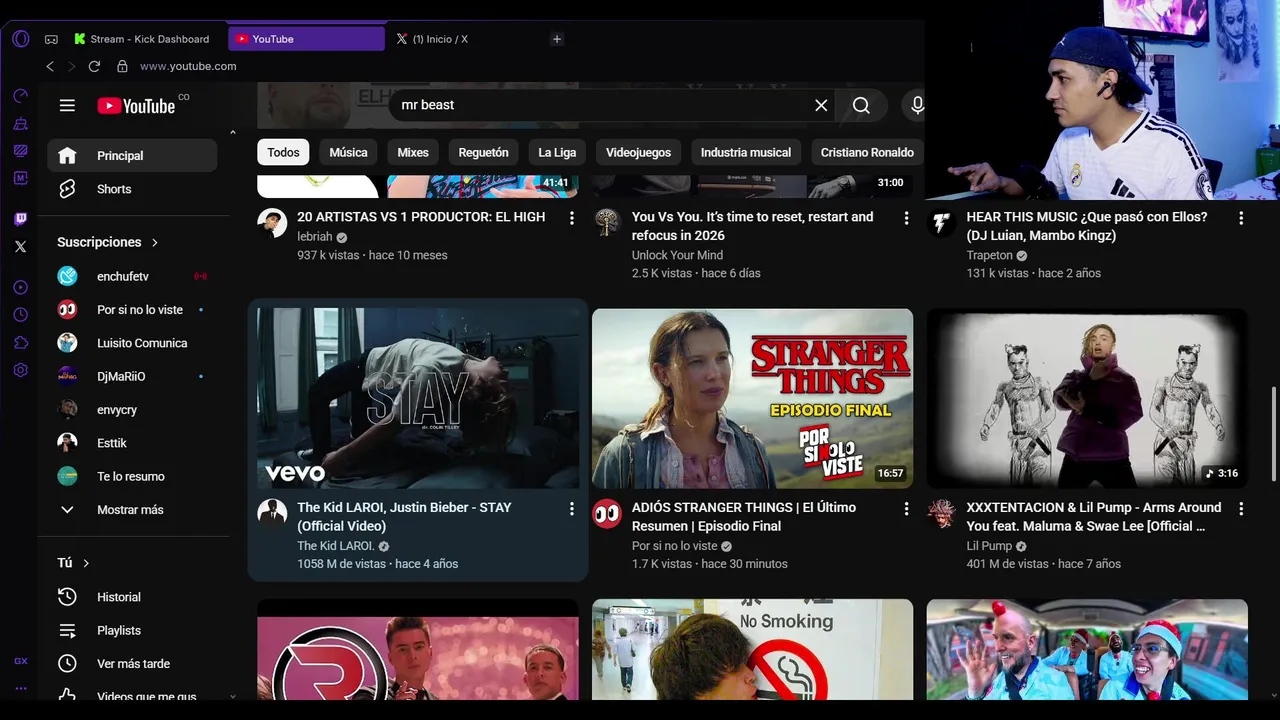This screenshot has width=1280, height=720.
Task: Switch to Stream - Kick Dashboard tab
Action: pyautogui.click(x=142, y=39)
